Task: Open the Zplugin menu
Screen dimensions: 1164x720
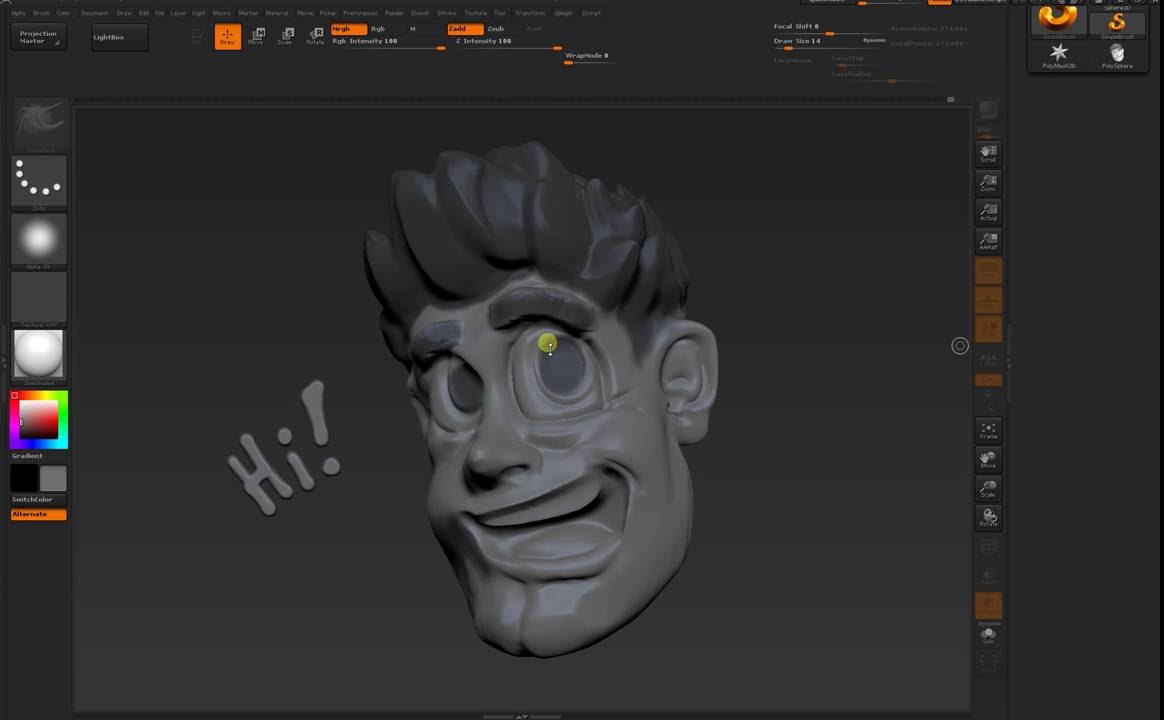Action: pos(563,13)
